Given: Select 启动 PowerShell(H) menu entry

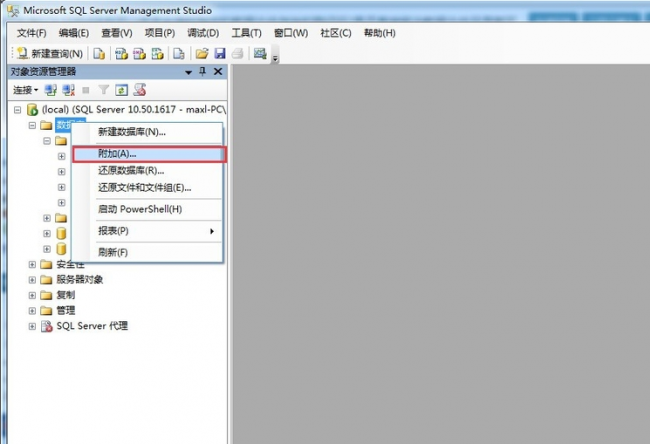Looking at the screenshot, I should point(148,209).
